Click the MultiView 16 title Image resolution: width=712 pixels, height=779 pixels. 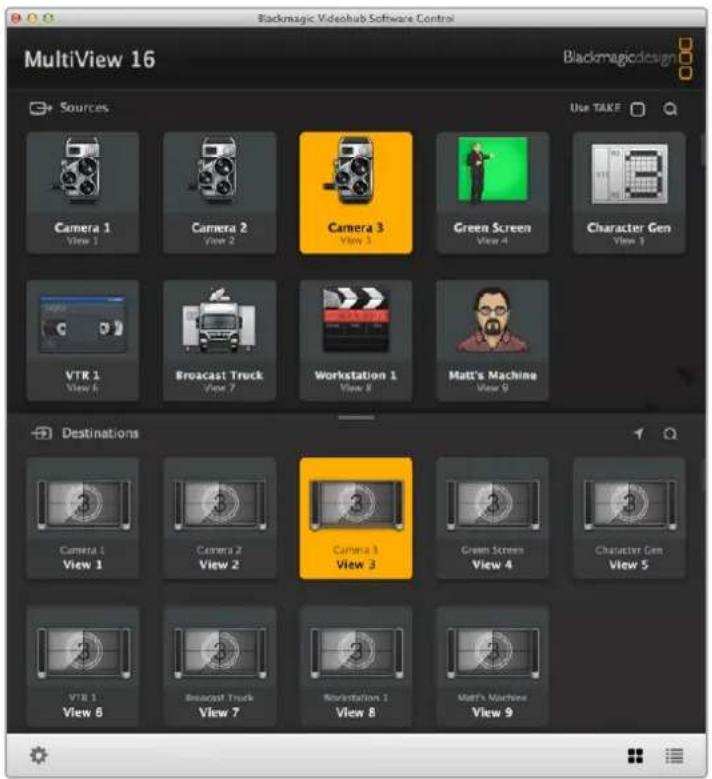(90, 59)
